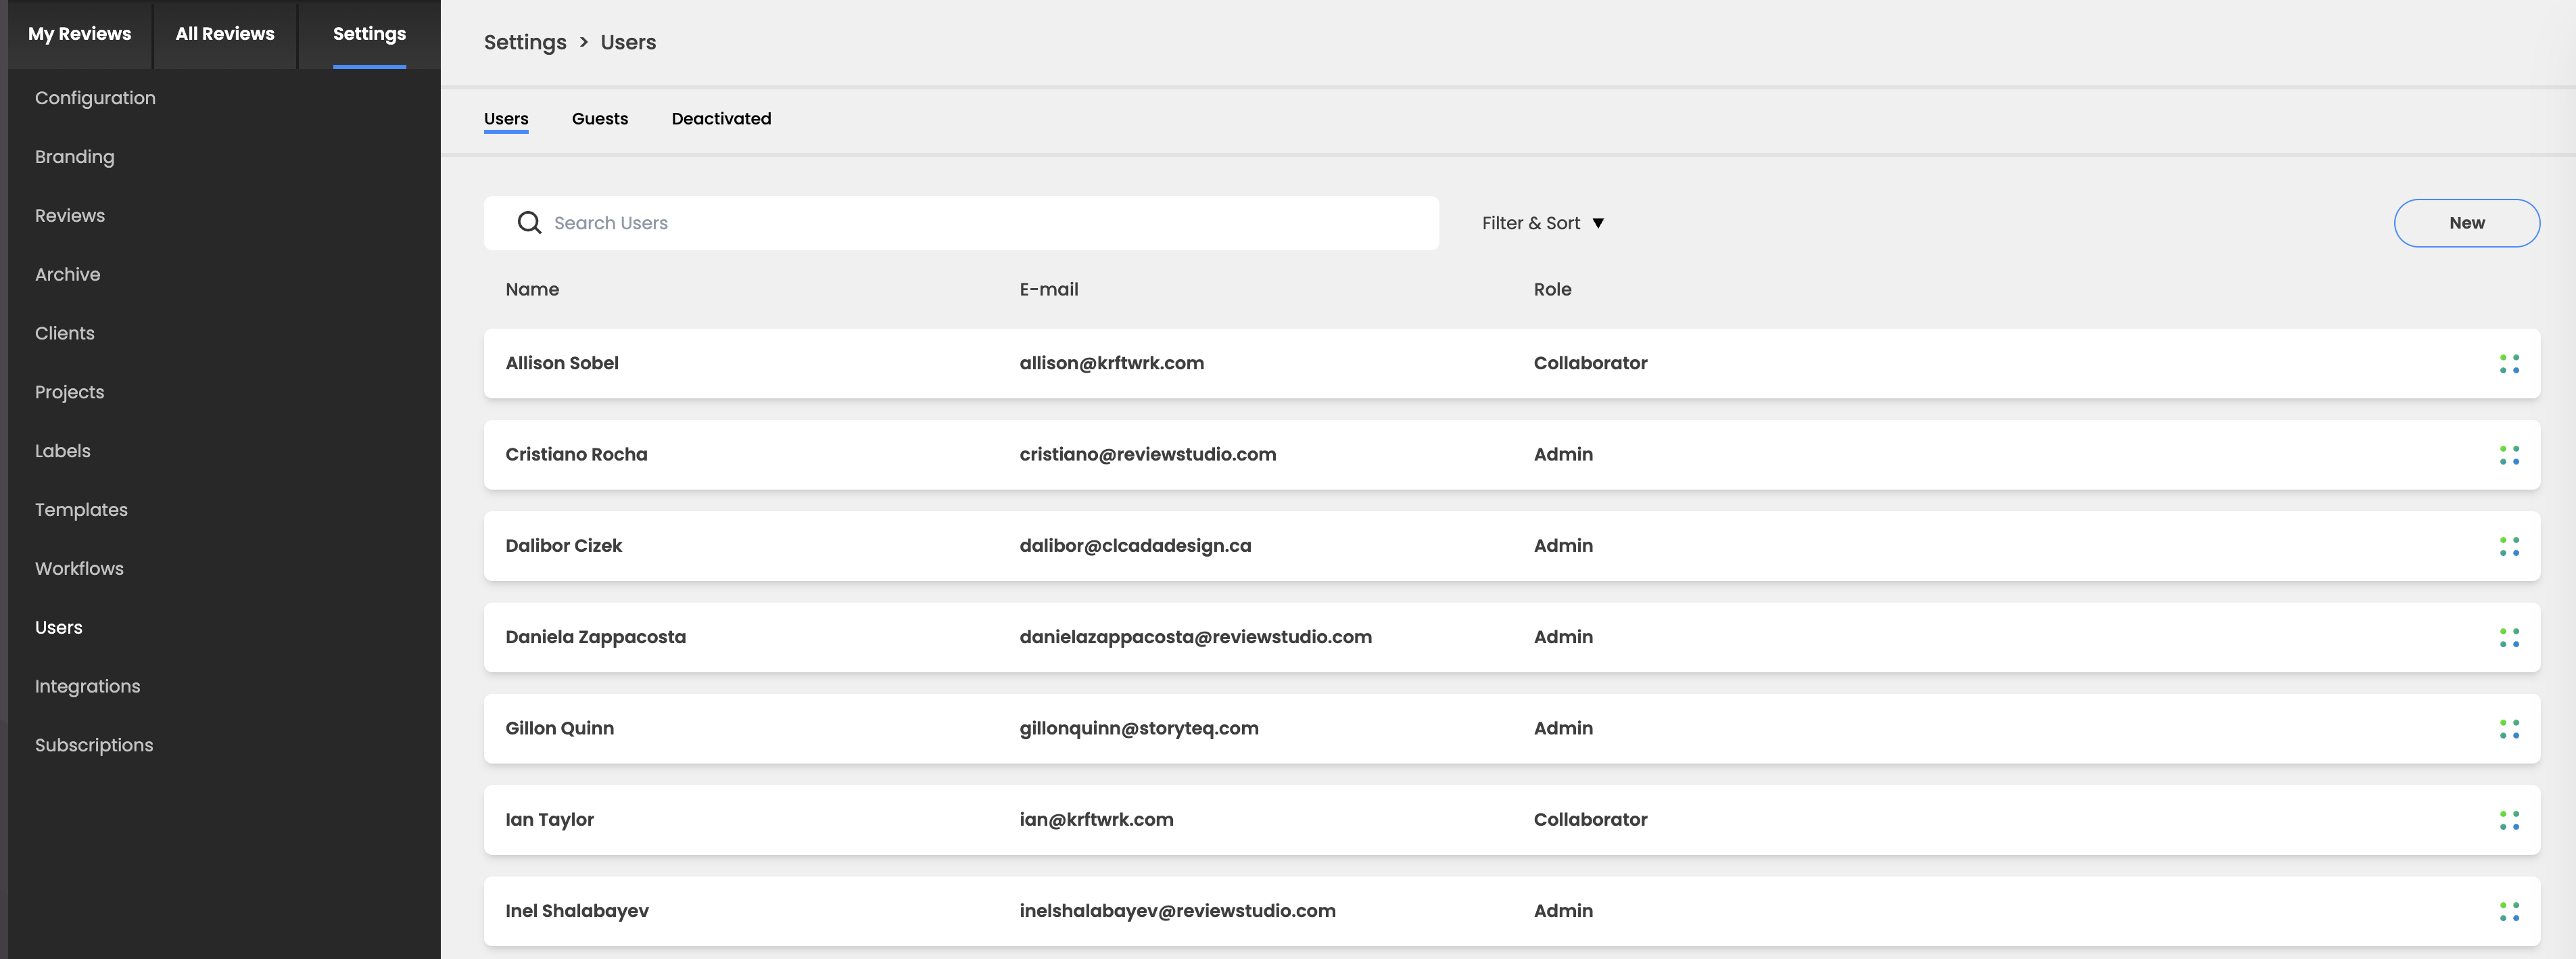Click Admin role for Daniela Zappacosta

1563,637
